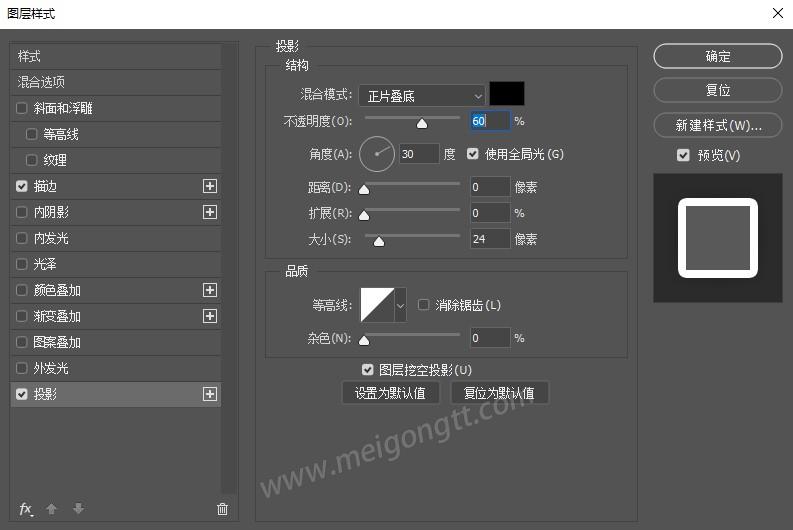Enable the 图案叠加 checkbox

[x=21, y=342]
